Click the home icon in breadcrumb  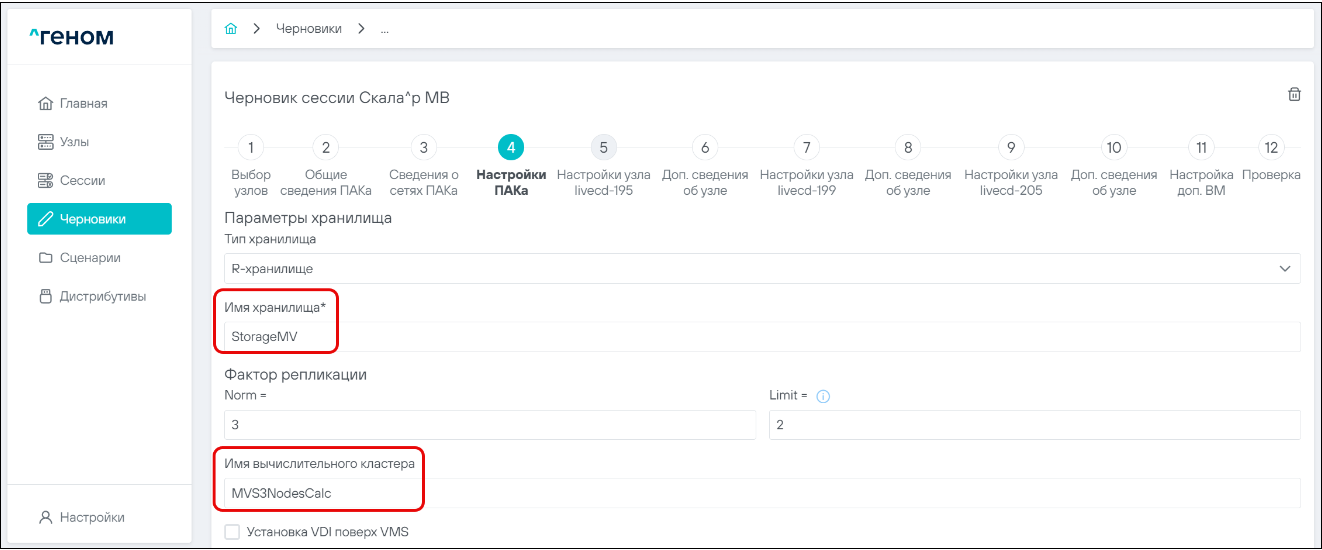coord(231,29)
